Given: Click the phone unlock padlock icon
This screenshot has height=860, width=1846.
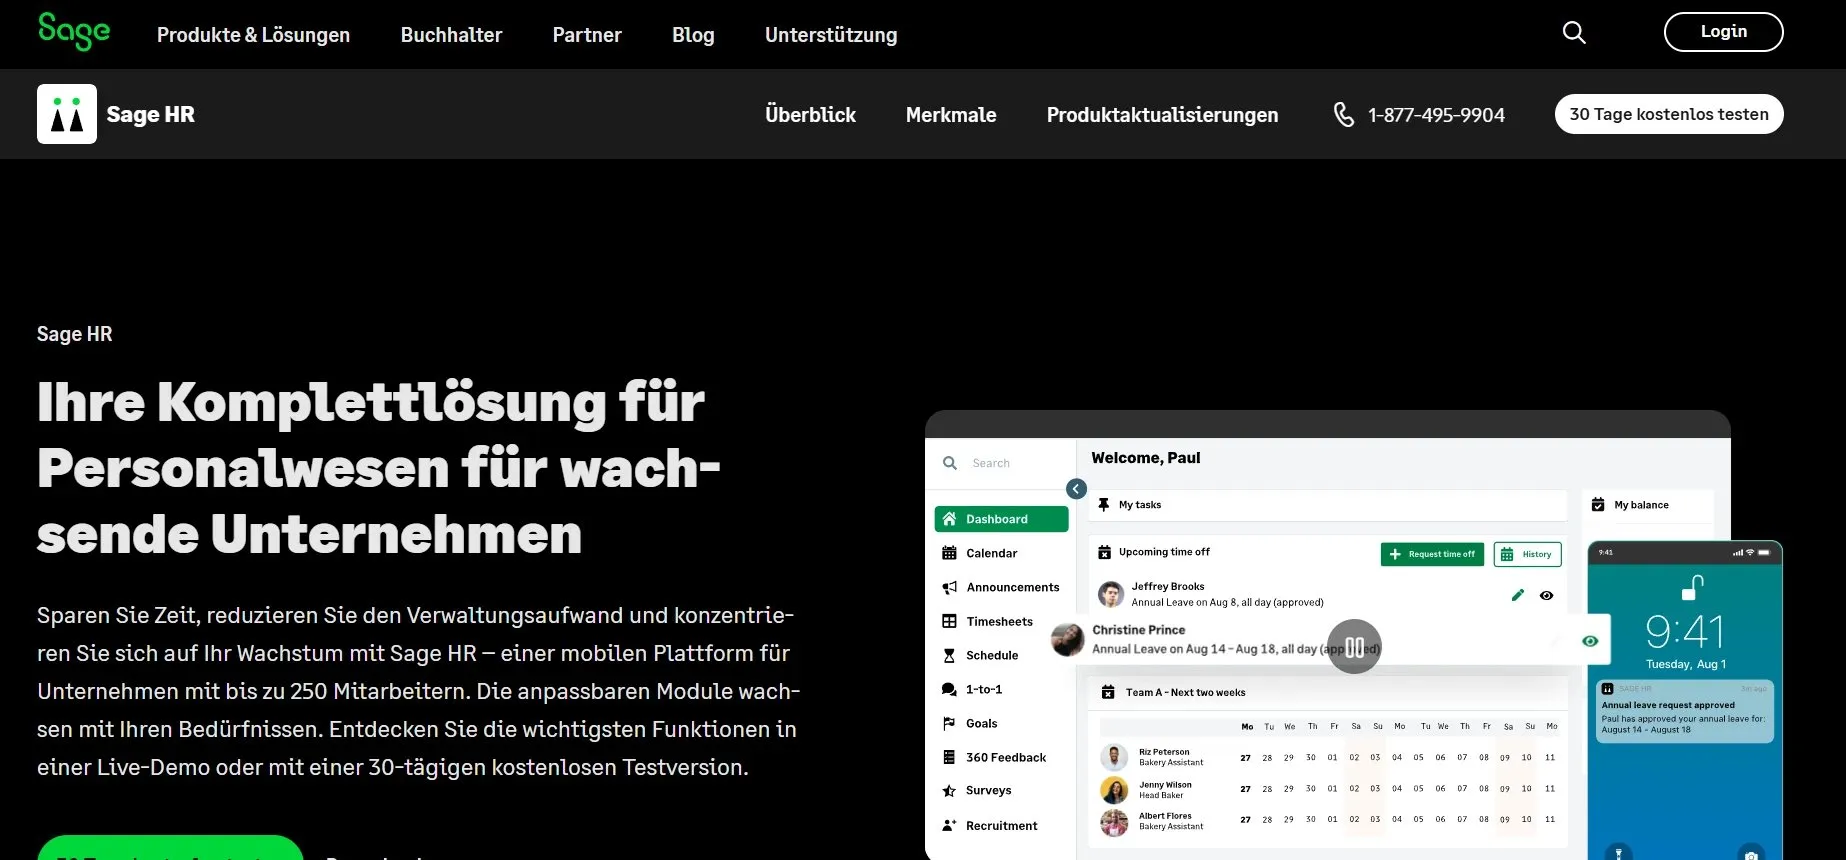Looking at the screenshot, I should pyautogui.click(x=1692, y=587).
